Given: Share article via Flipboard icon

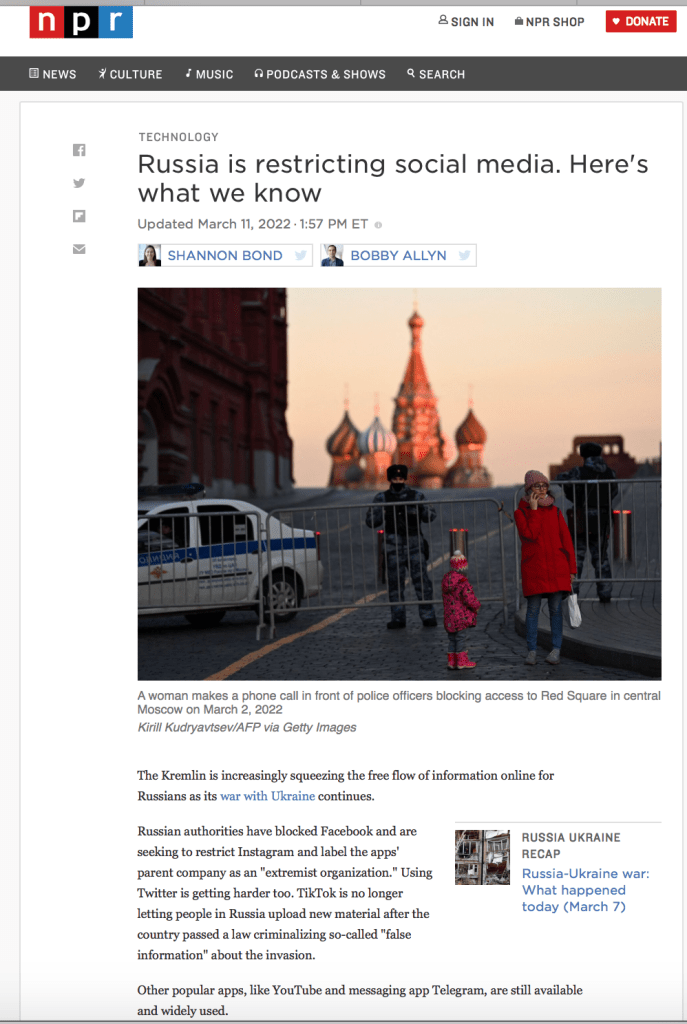Looking at the screenshot, I should [79, 216].
